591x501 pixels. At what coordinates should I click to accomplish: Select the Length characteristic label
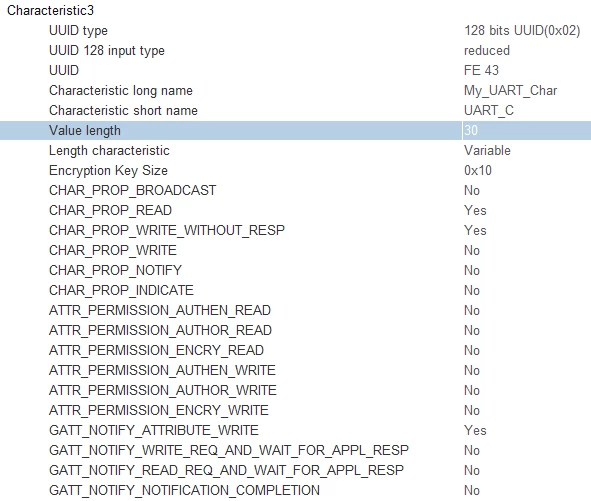click(x=109, y=150)
